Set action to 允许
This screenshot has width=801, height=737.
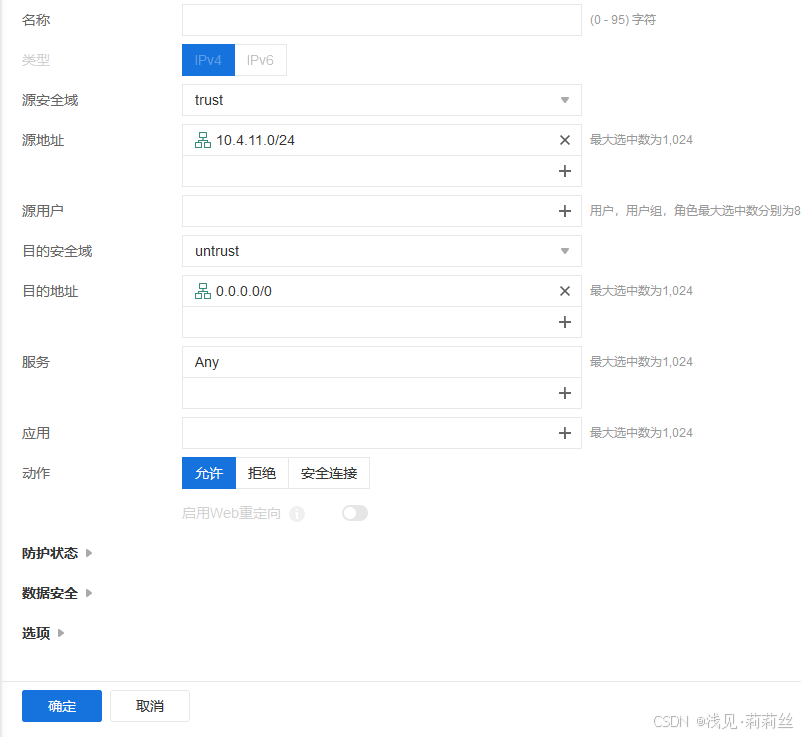(x=209, y=473)
